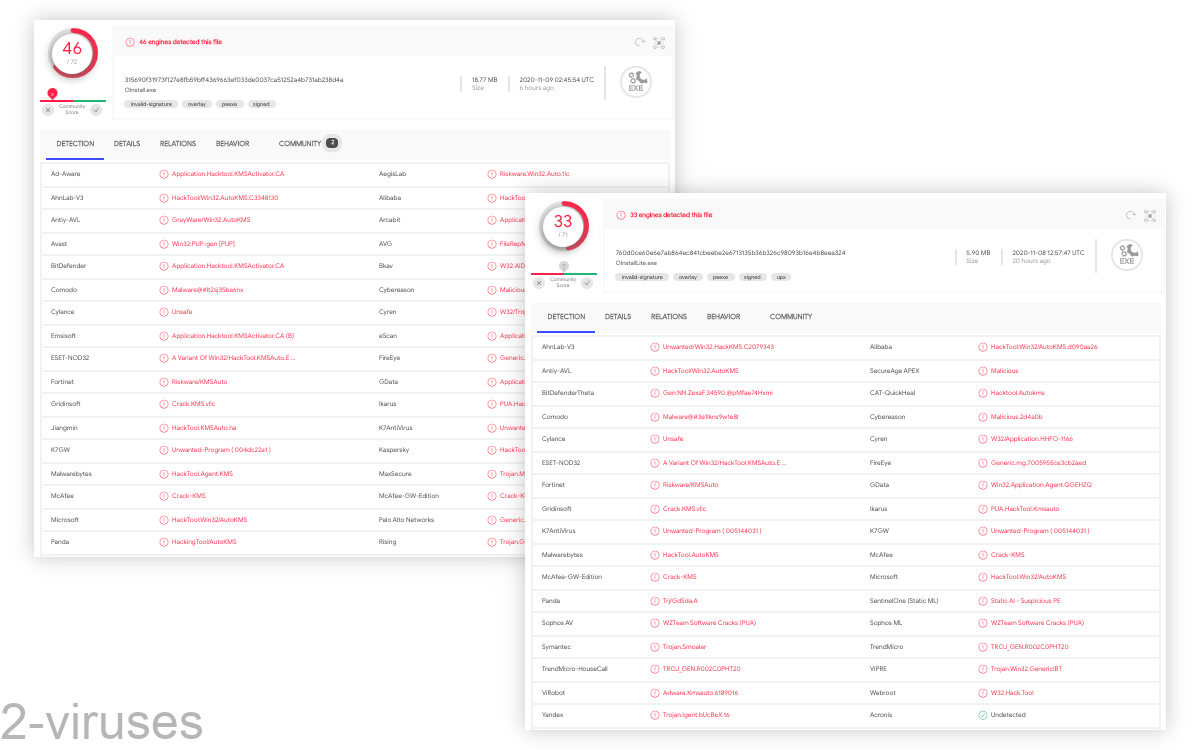The width and height of the screenshot is (1200, 750).
Task: Click the warning icon beside W32.Hack.Tool
Action: coord(983,692)
